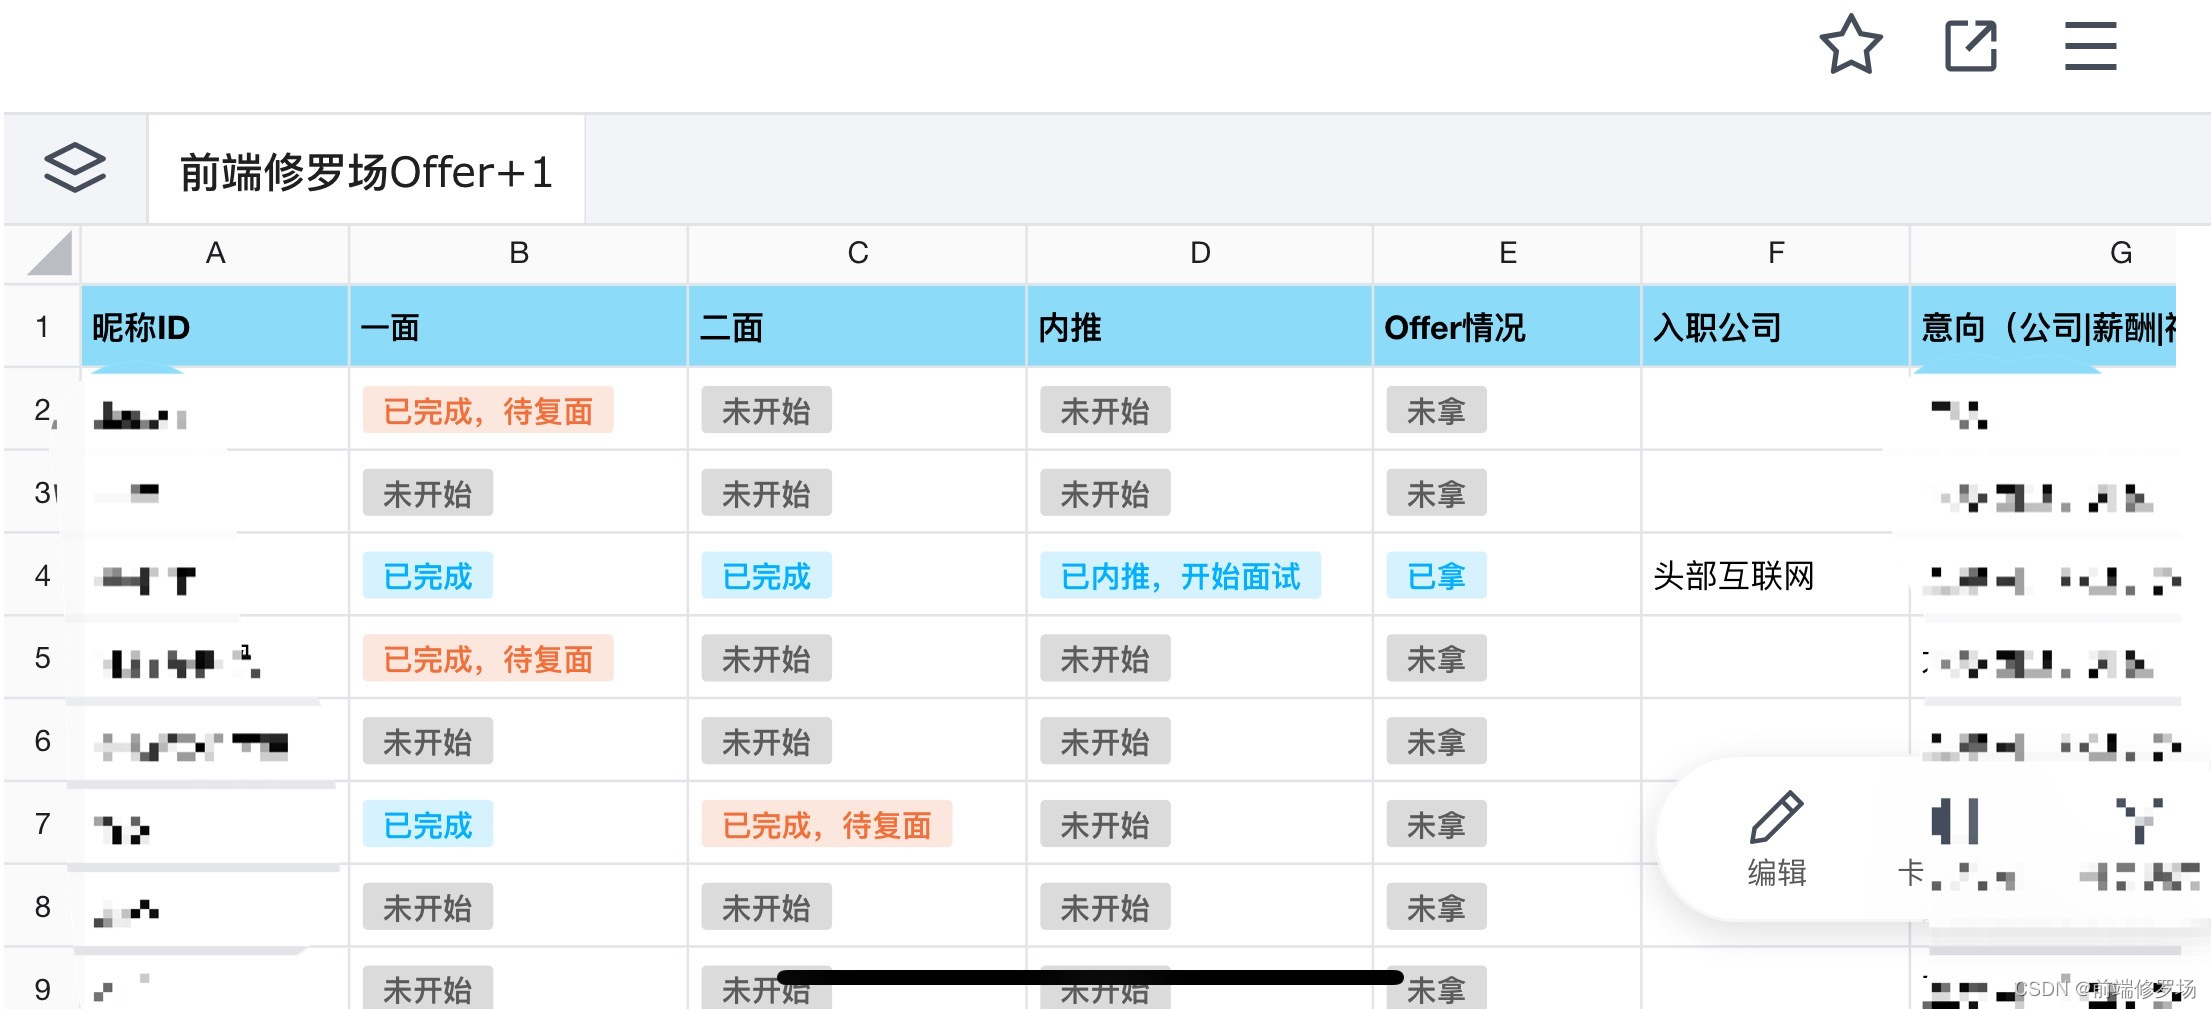Image resolution: width=2211 pixels, height=1009 pixels.
Task: Click row 2 Offer情况 tag 未拿
Action: point(1436,411)
